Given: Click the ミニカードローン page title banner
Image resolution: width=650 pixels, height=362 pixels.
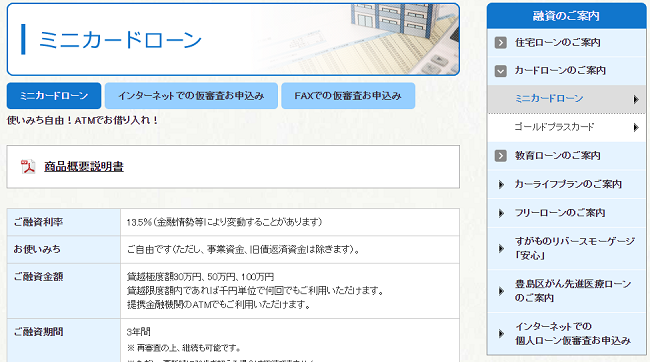Looking at the screenshot, I should click(233, 39).
